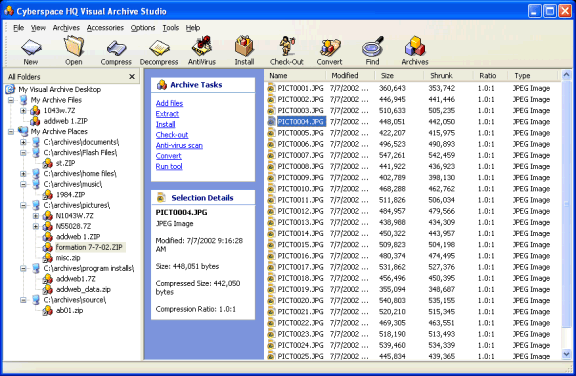576x376 pixels.
Task: Open the Accessories menu
Action: (x=105, y=28)
